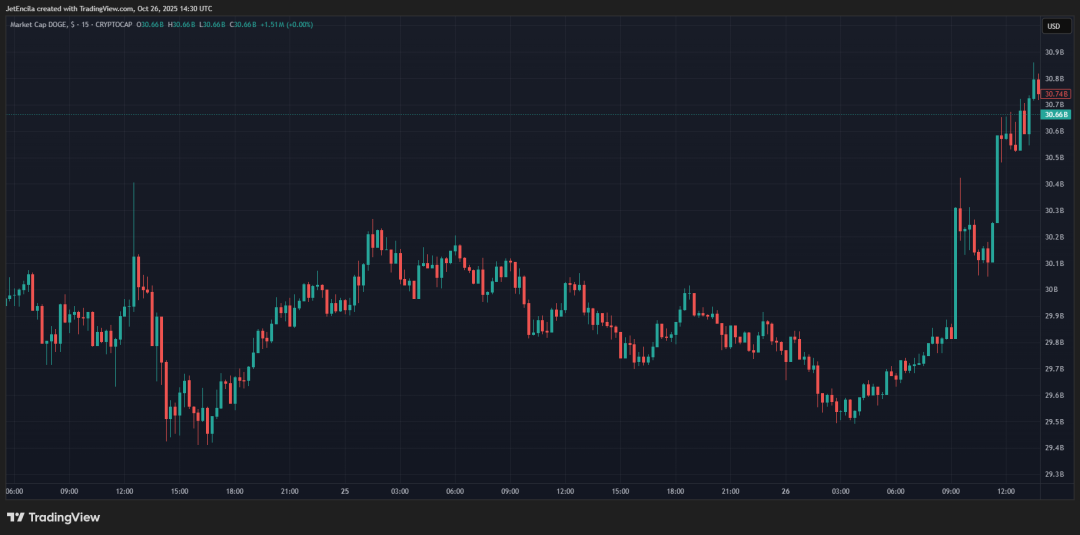Click the high value H30.66 B in legend

click(181, 24)
